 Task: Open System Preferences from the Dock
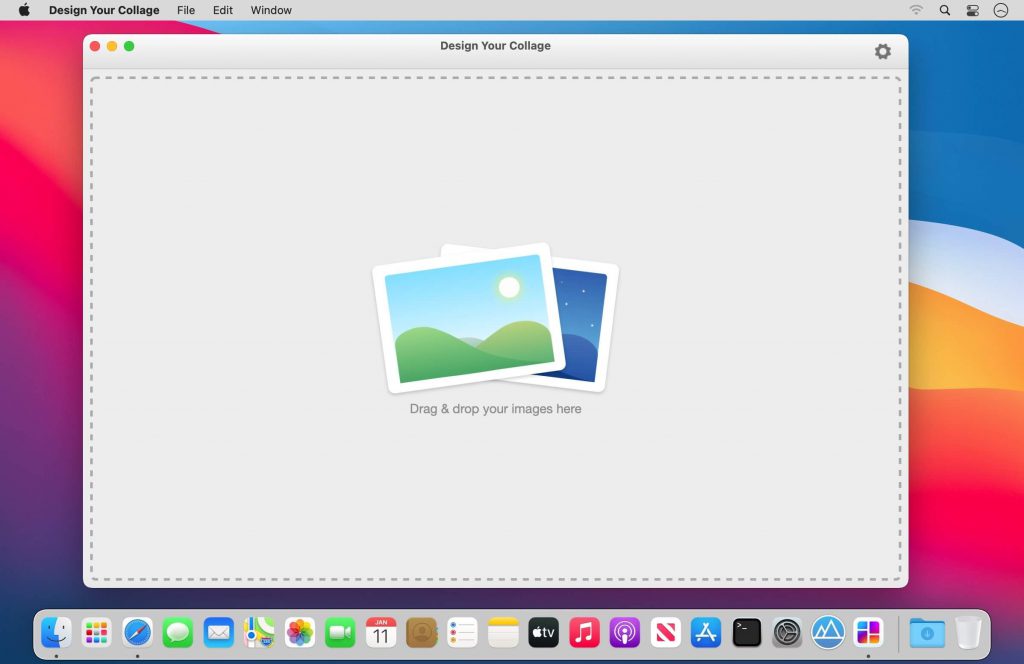coord(787,632)
